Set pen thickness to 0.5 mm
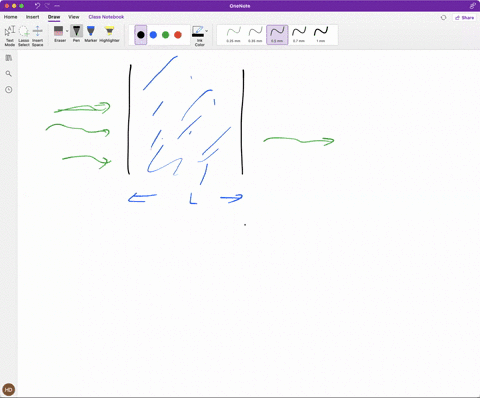Screen dimensions: 480x398 tap(277, 35)
